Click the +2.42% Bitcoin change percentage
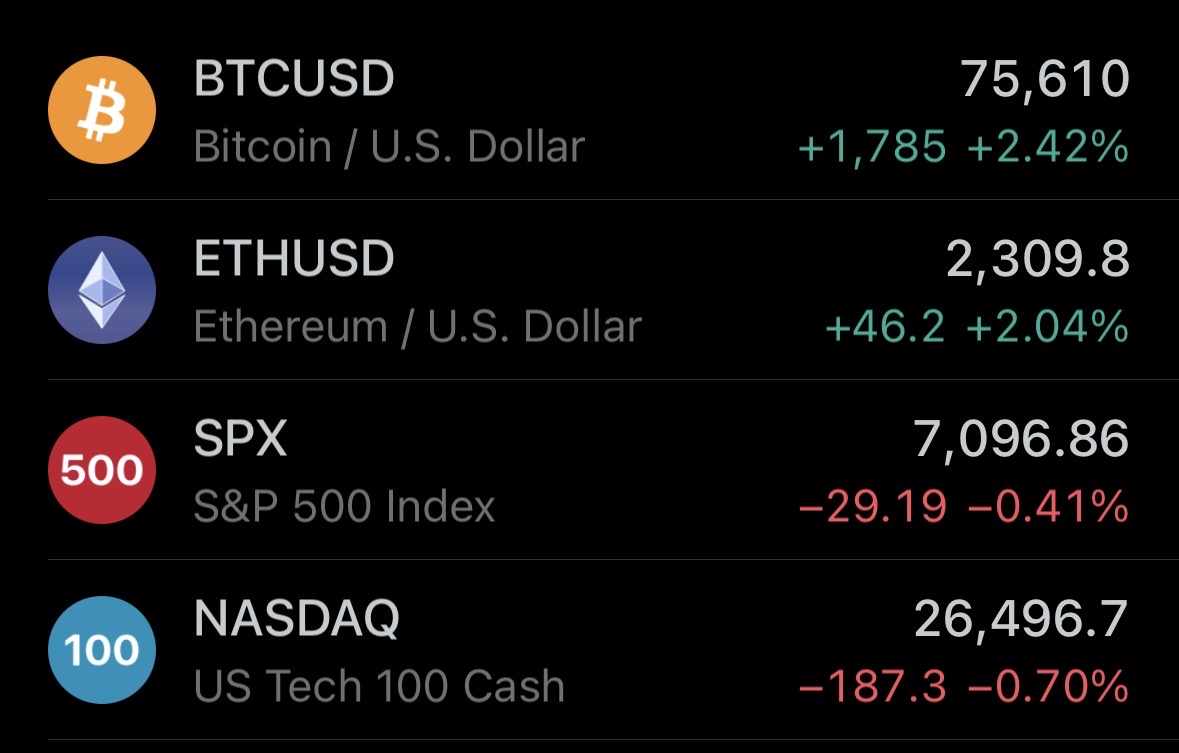 click(x=1047, y=147)
